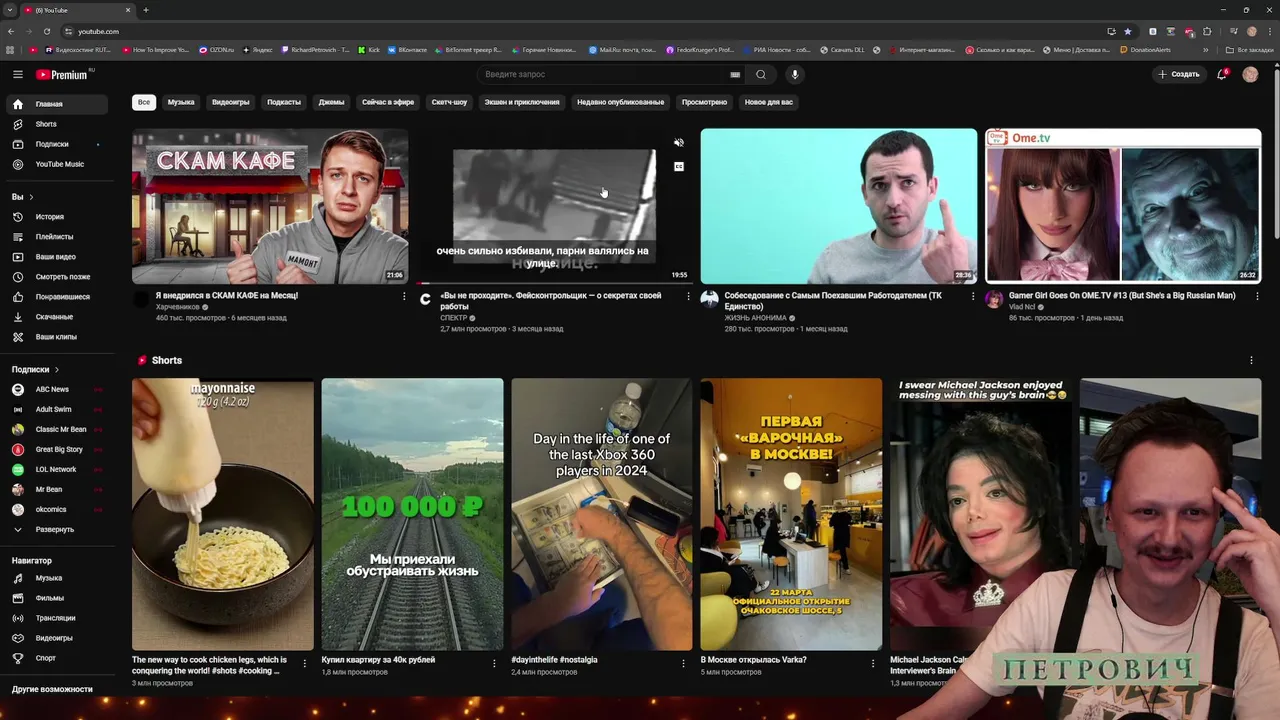The image size is (1280, 720).
Task: Open Спорт in the Навигатор section
Action: tap(57, 658)
